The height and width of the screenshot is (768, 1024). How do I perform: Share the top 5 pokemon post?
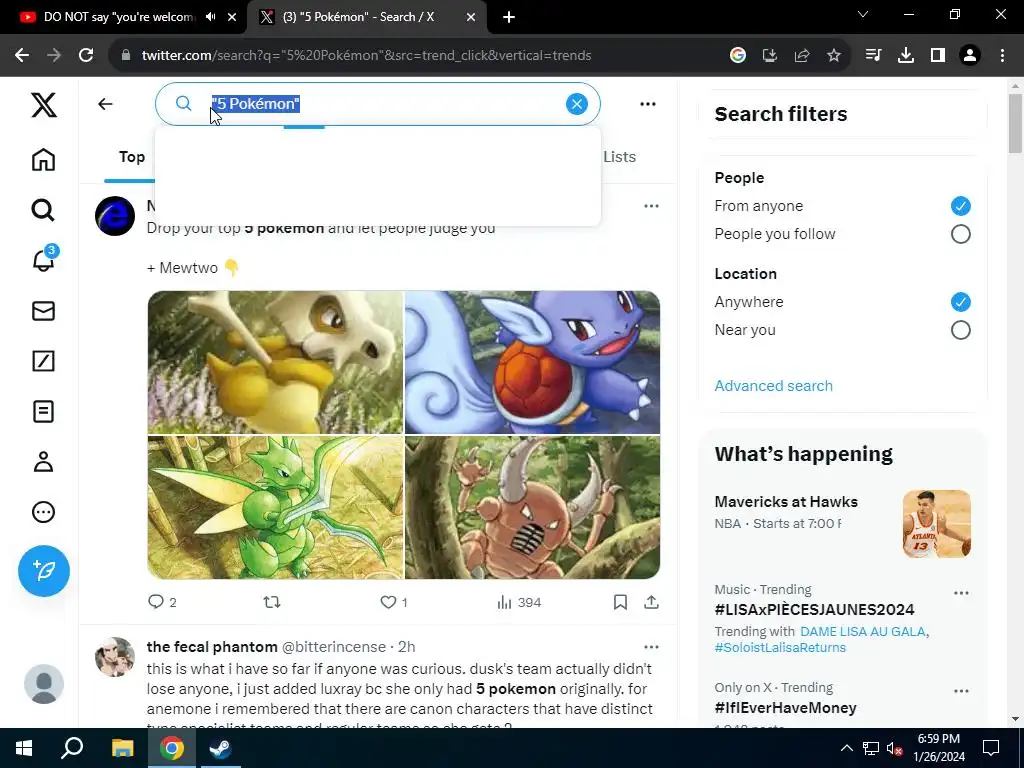coord(651,602)
